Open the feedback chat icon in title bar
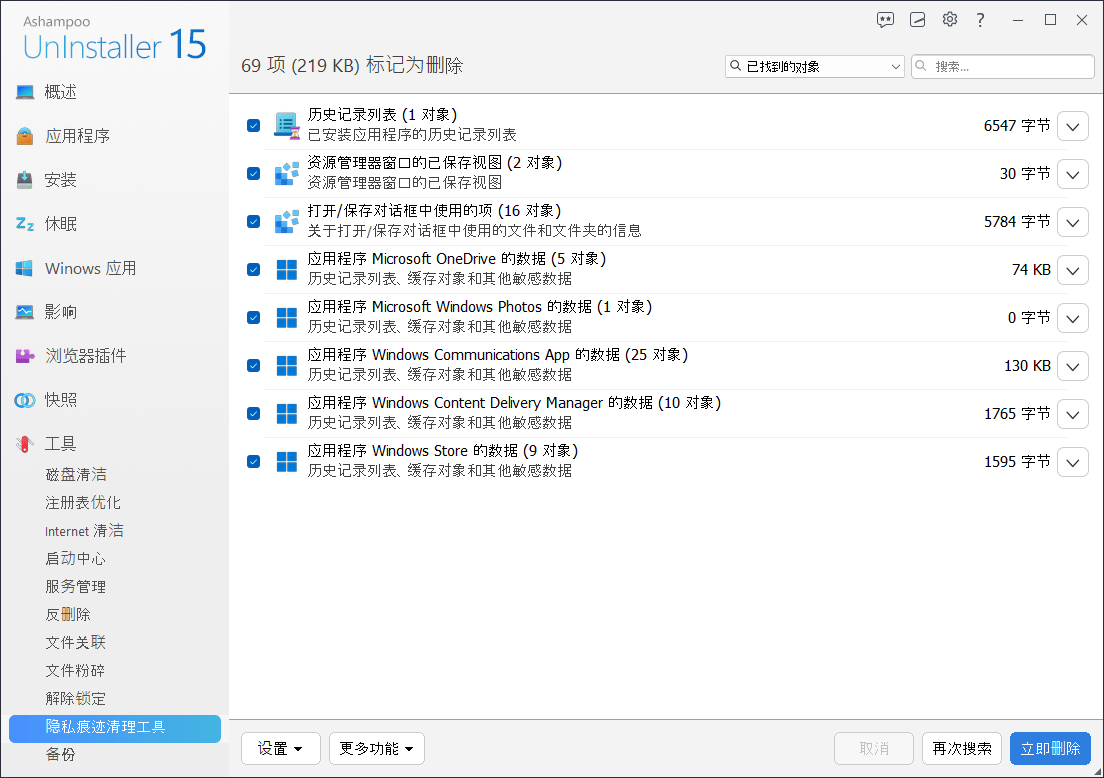The image size is (1104, 778). click(885, 20)
